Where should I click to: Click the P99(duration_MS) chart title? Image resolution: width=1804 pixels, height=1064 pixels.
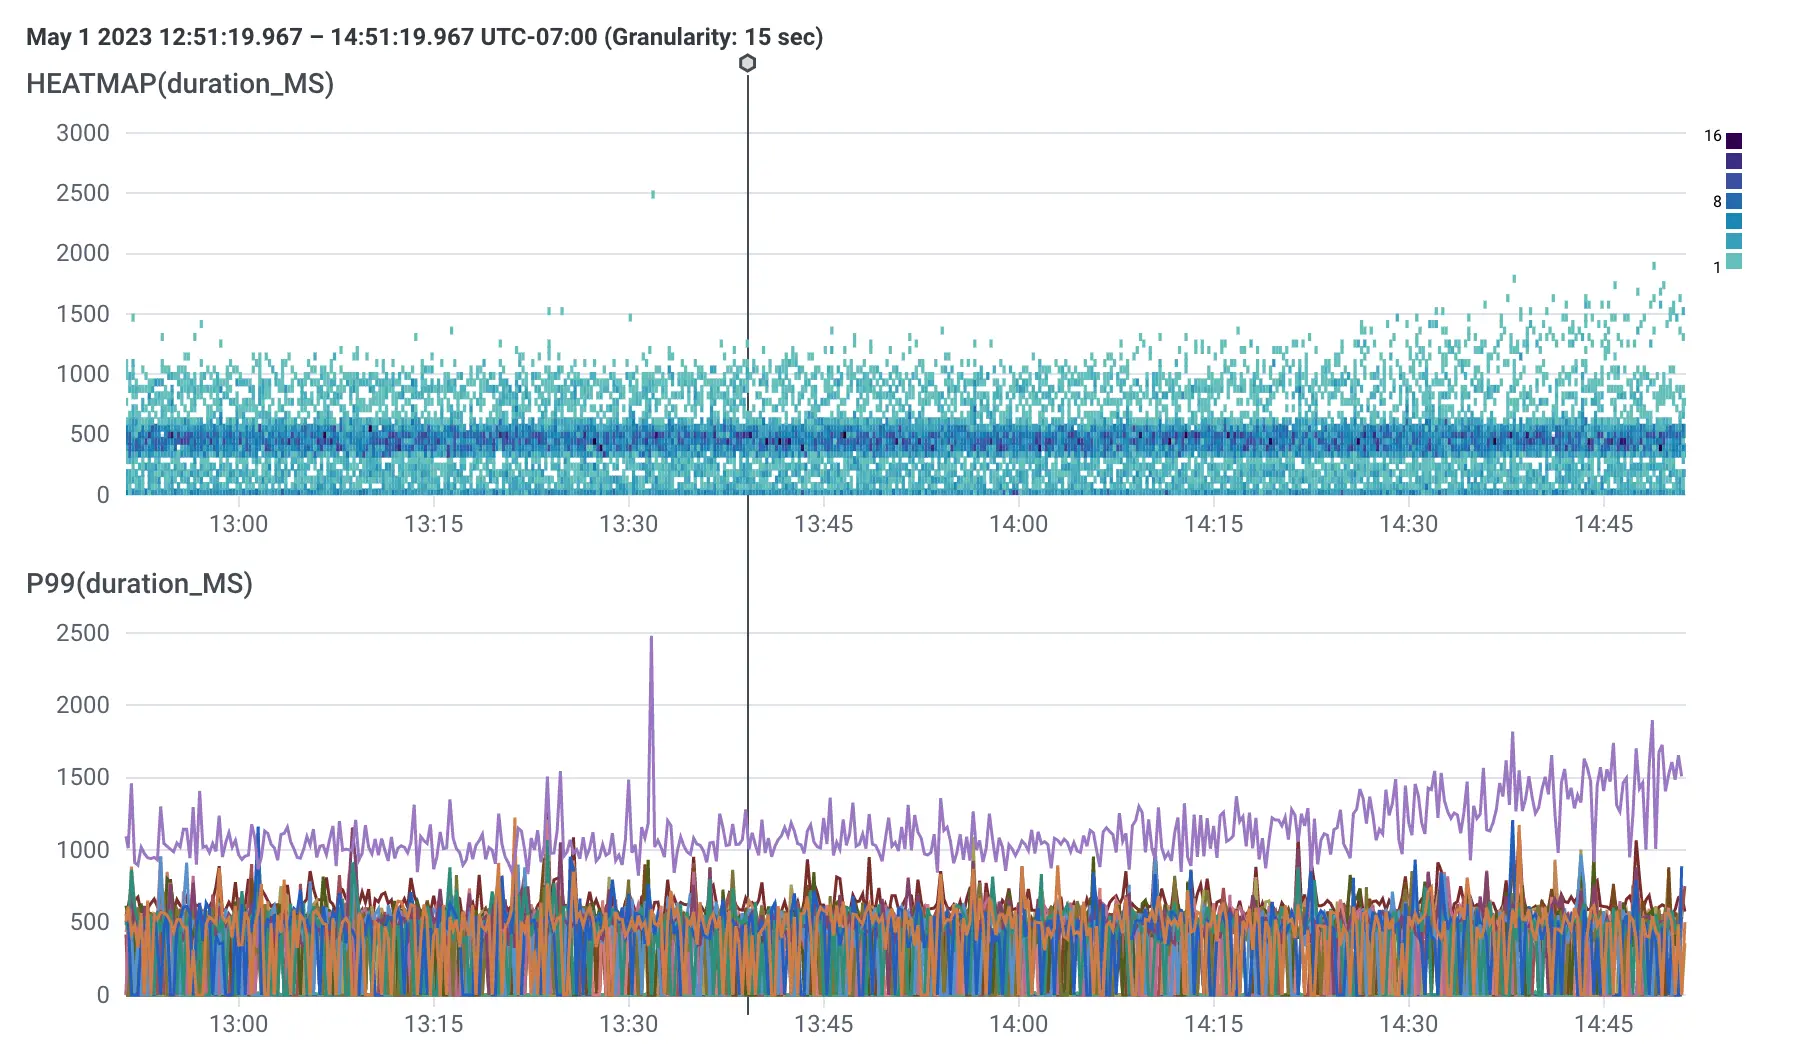[x=140, y=584]
